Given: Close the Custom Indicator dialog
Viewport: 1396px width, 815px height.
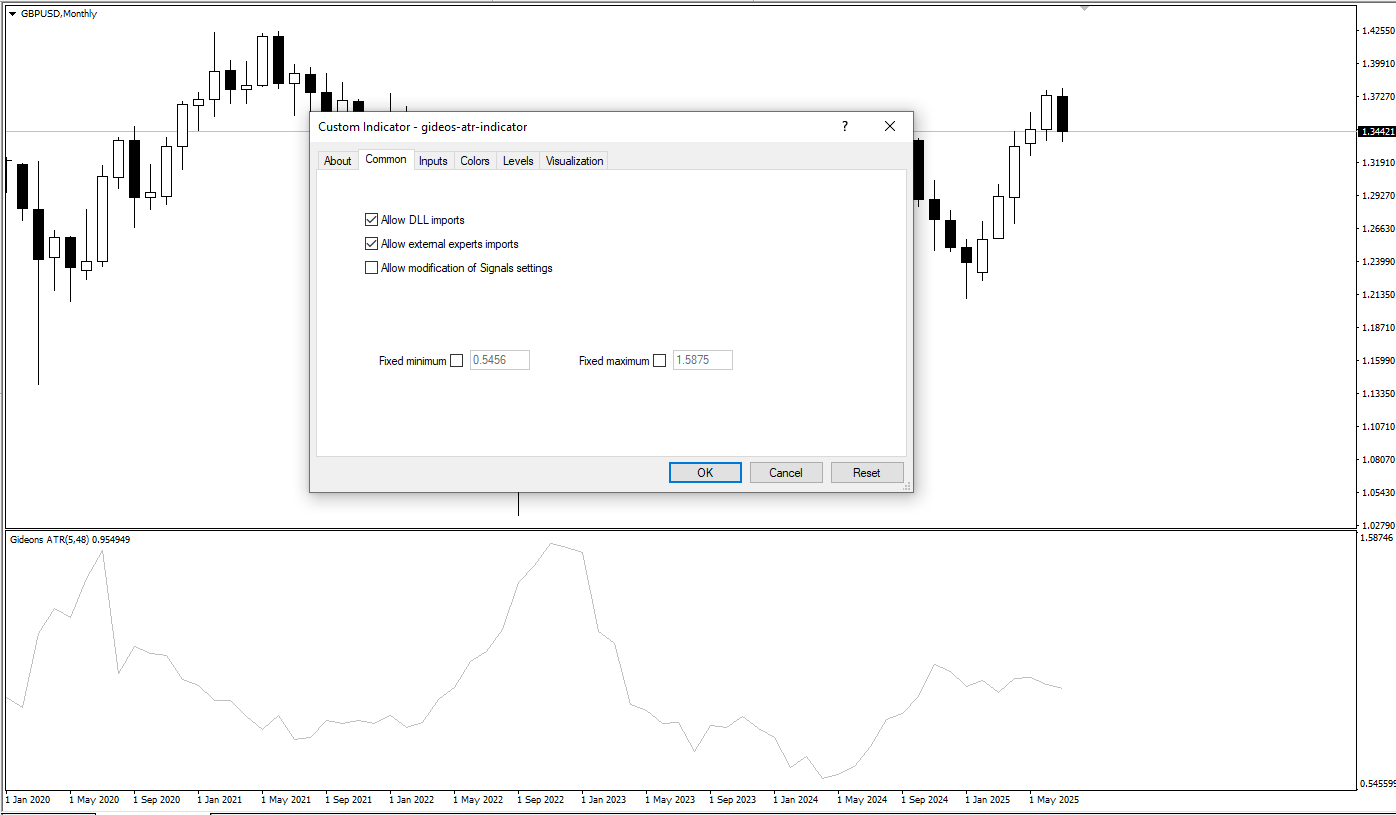Looking at the screenshot, I should click(x=889, y=127).
